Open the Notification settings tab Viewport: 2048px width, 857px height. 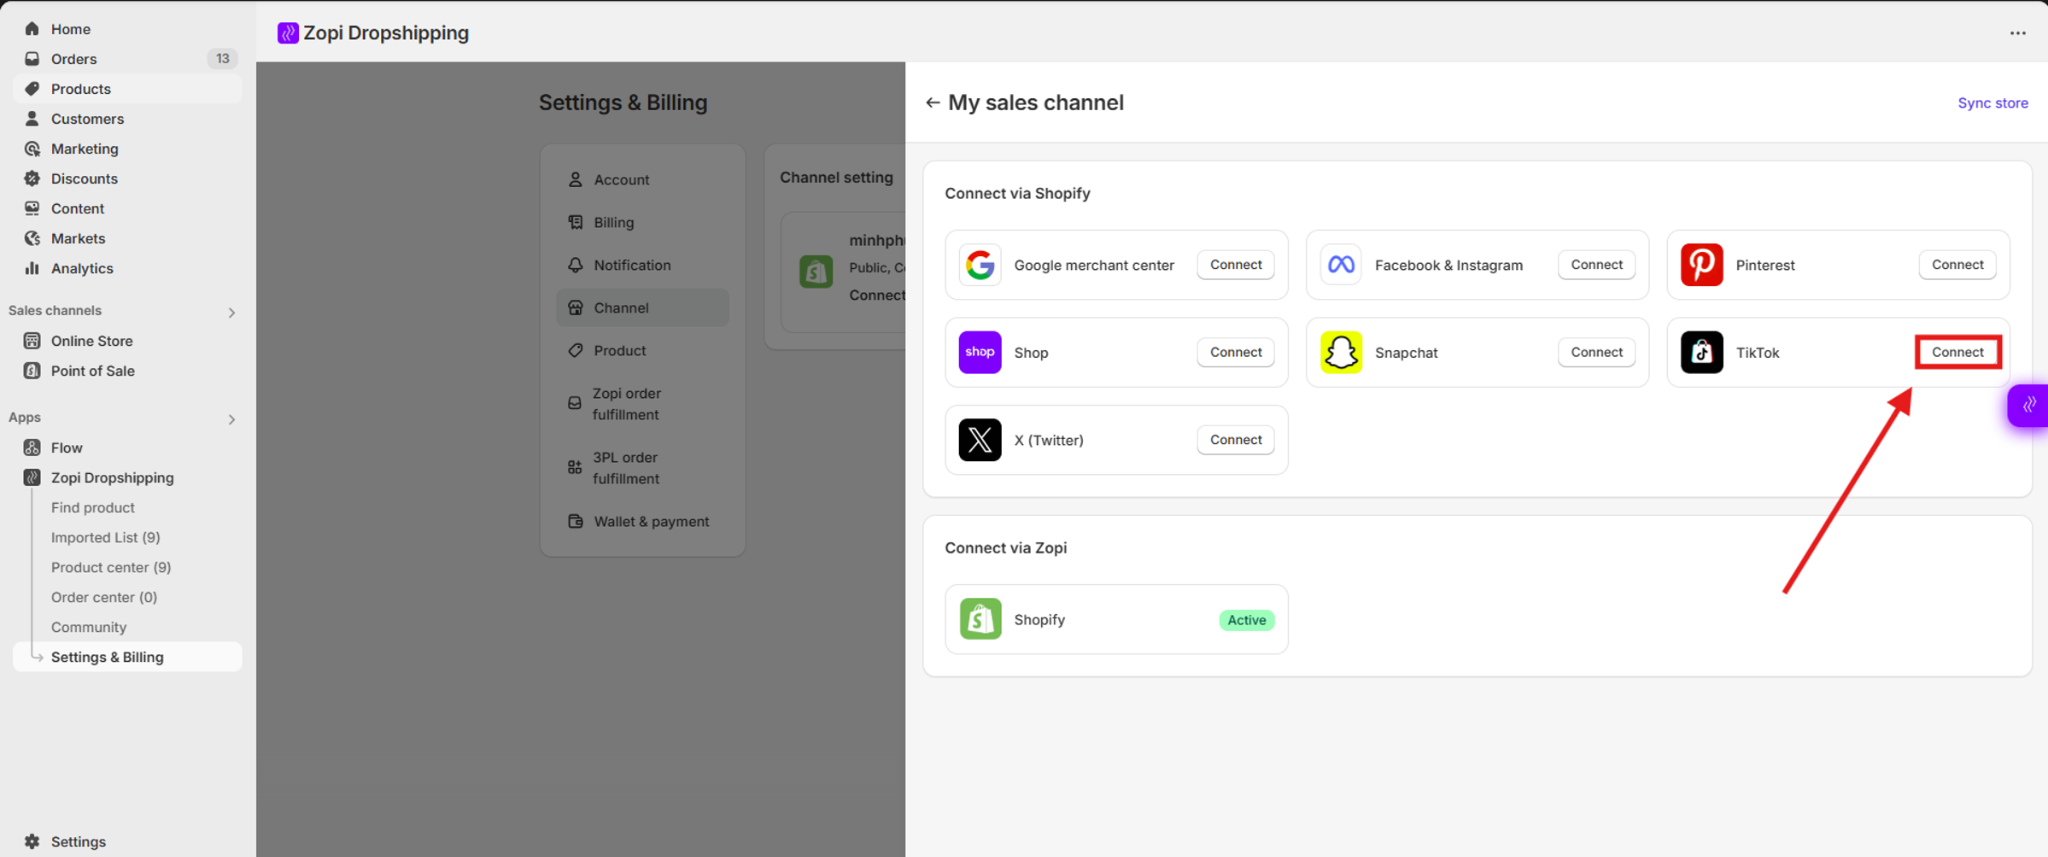point(643,265)
